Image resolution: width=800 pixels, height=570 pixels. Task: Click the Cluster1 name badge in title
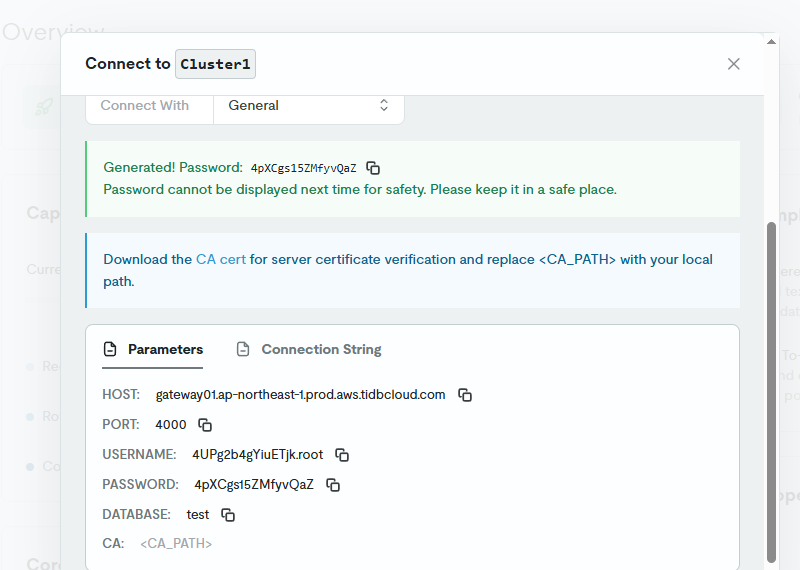tap(215, 64)
